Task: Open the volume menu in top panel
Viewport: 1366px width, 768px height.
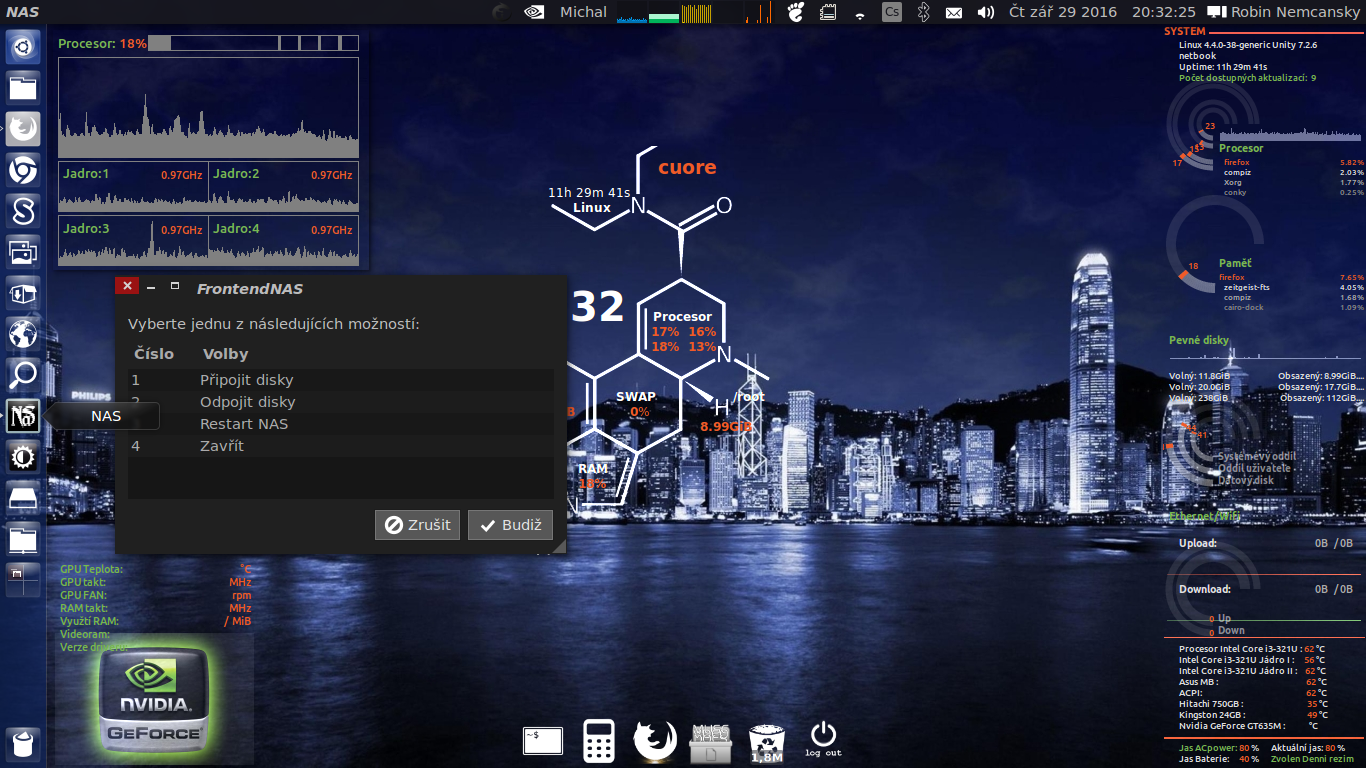Action: click(x=985, y=12)
